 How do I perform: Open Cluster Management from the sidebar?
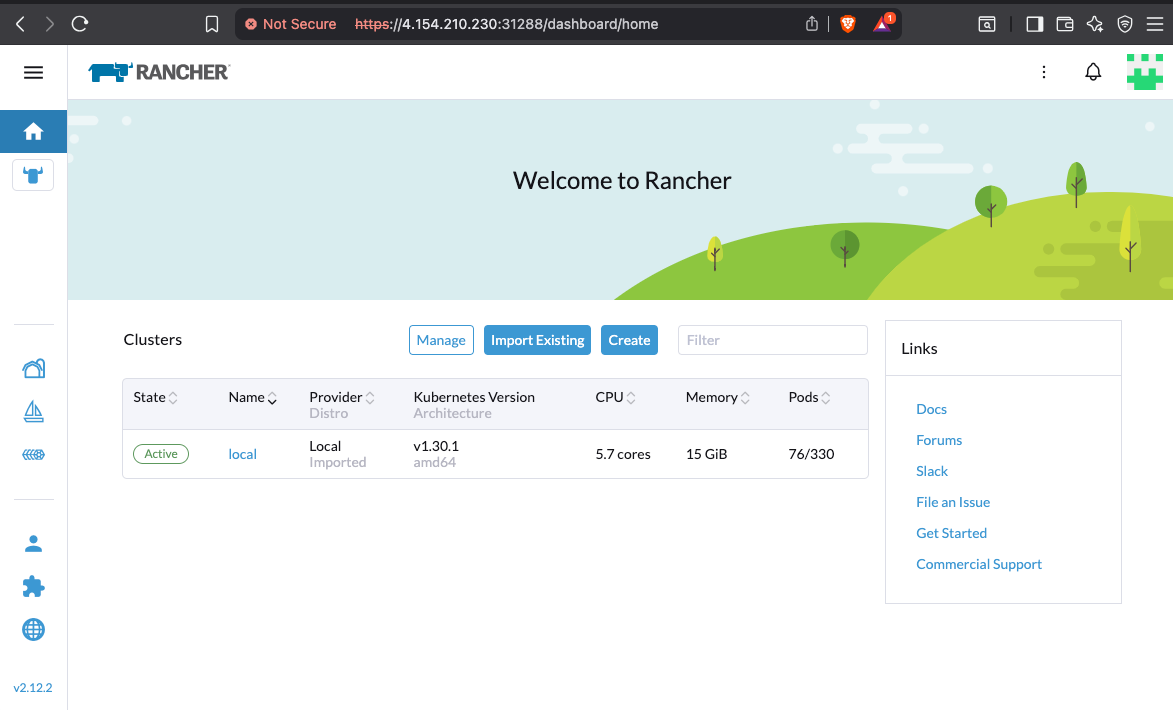(x=33, y=368)
